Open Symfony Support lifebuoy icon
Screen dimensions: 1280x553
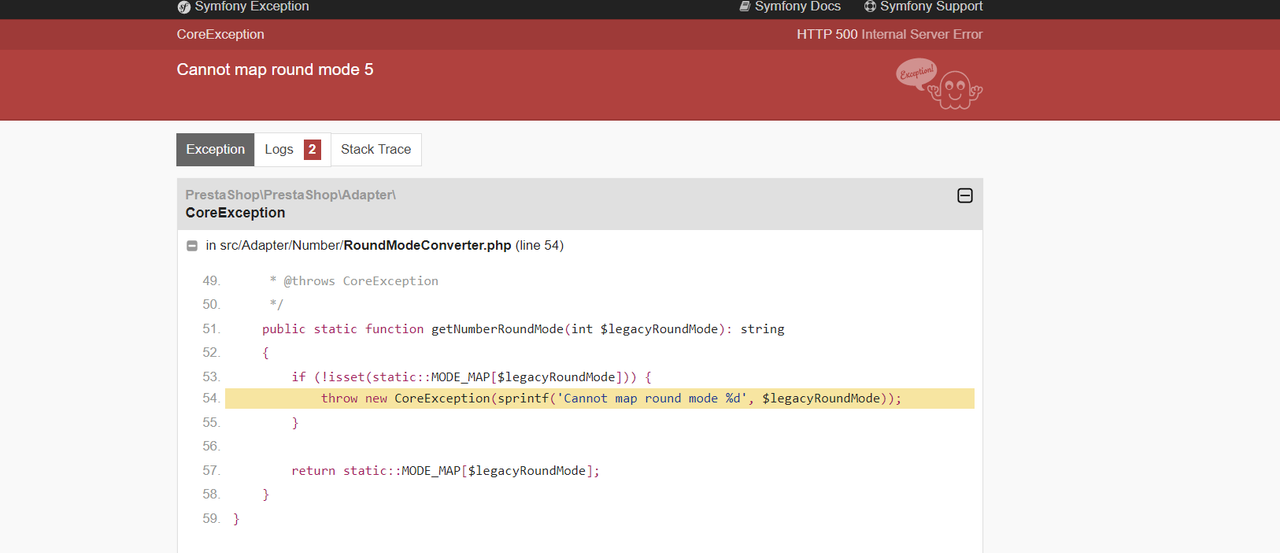[870, 7]
